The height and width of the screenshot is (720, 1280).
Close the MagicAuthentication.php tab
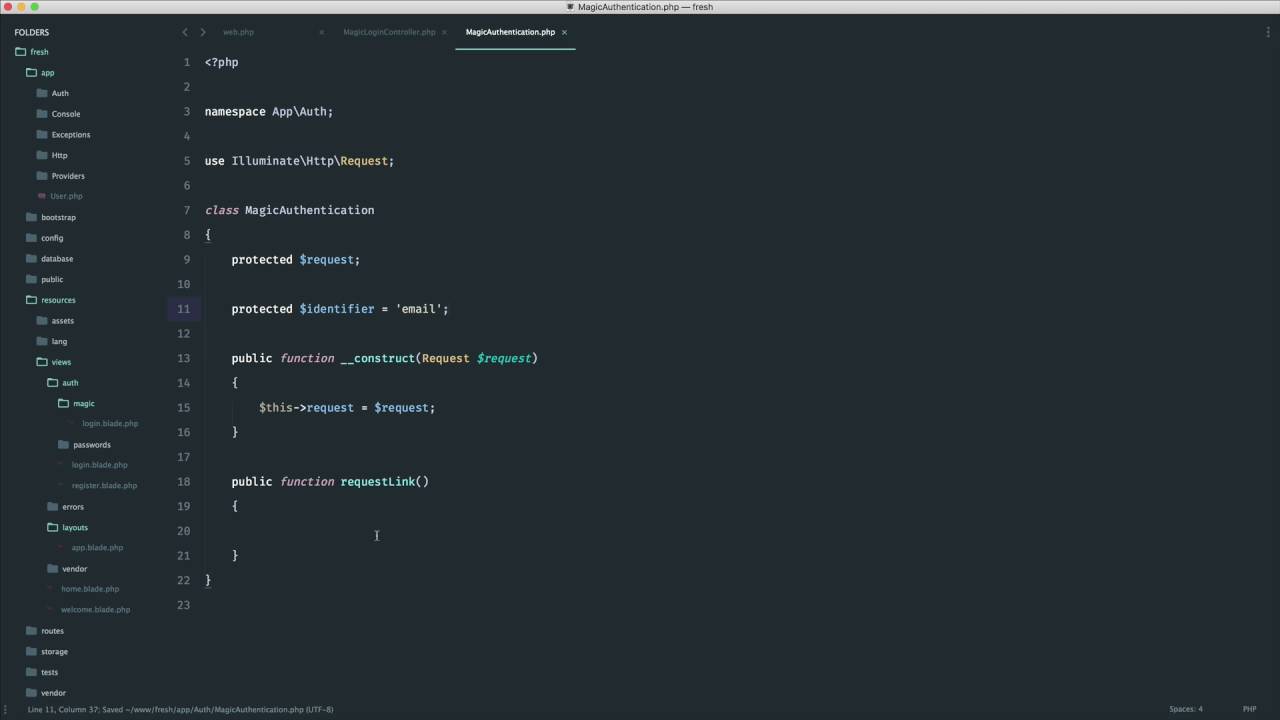pyautogui.click(x=564, y=32)
